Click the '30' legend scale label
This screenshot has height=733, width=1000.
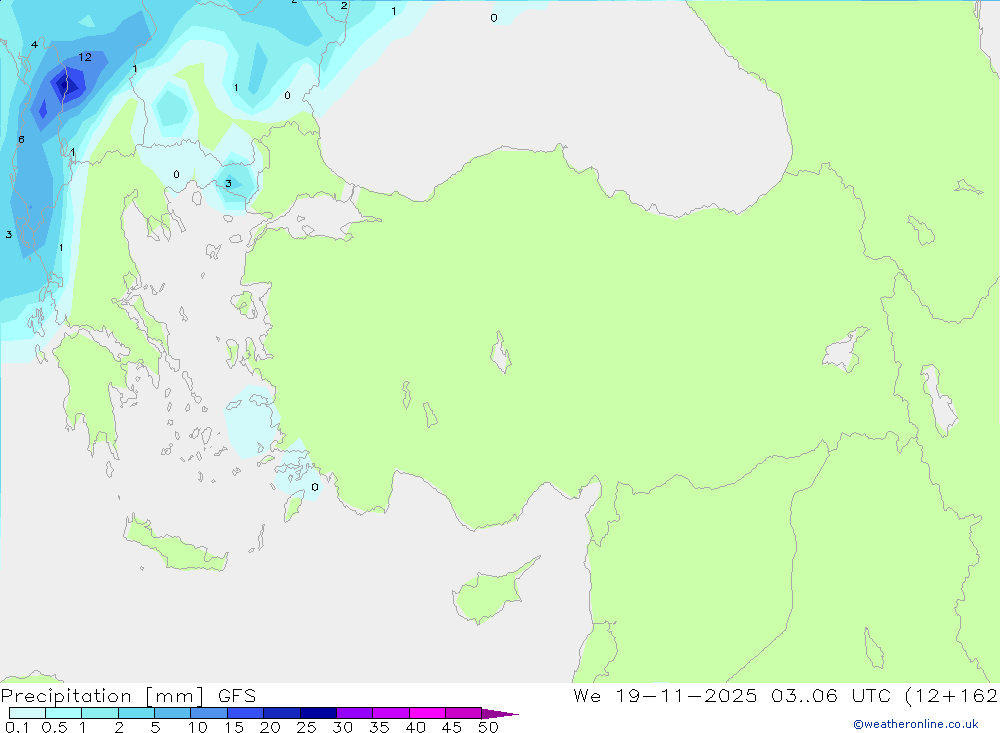pyautogui.click(x=343, y=727)
